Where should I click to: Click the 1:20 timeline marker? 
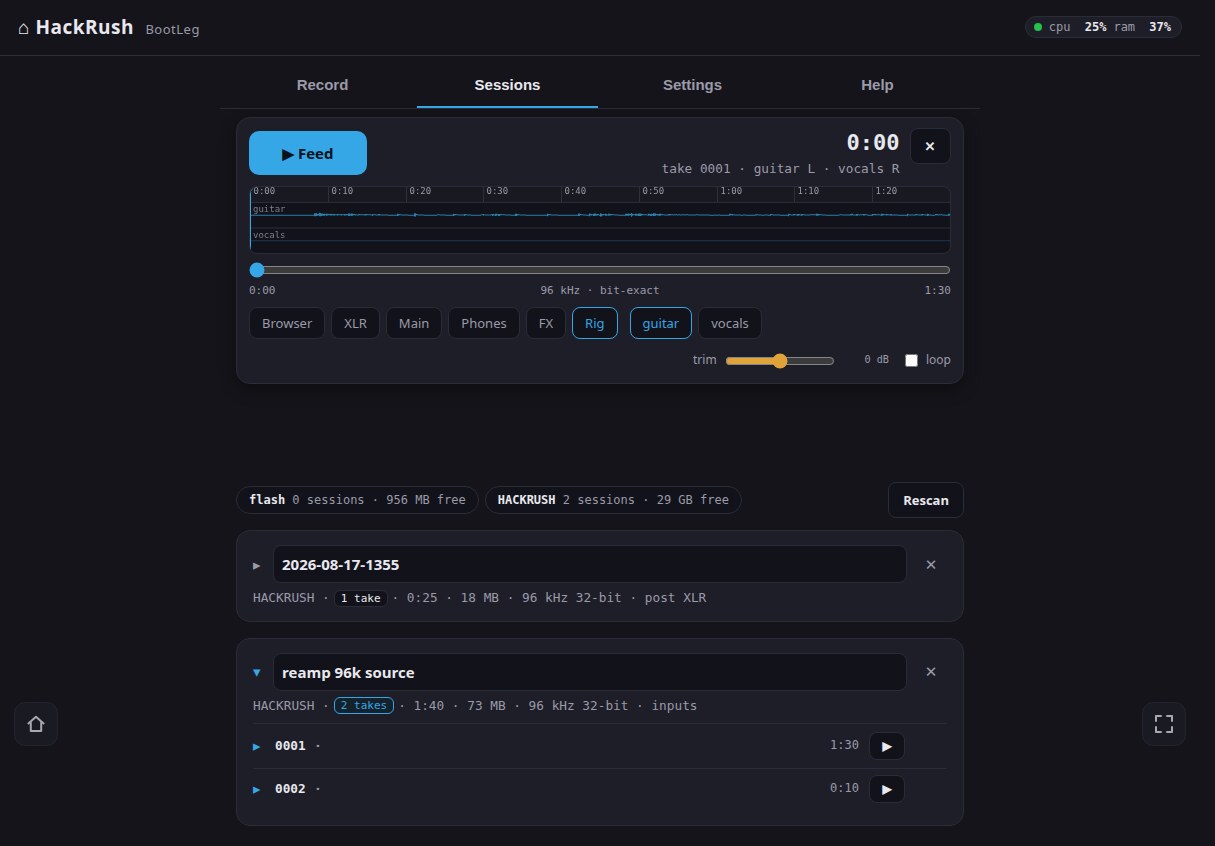[x=887, y=190]
